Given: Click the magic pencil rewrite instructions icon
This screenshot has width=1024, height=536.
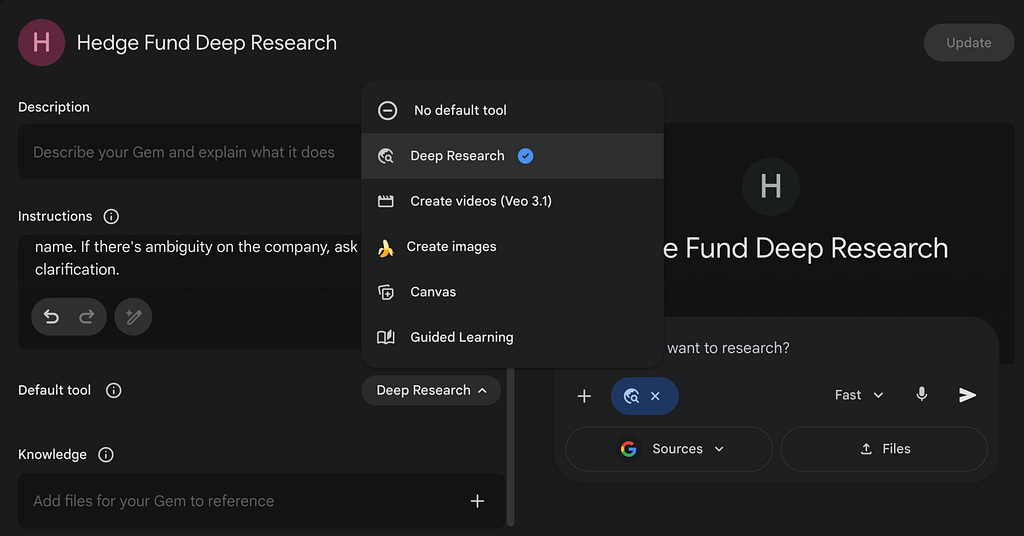Looking at the screenshot, I should pos(133,317).
